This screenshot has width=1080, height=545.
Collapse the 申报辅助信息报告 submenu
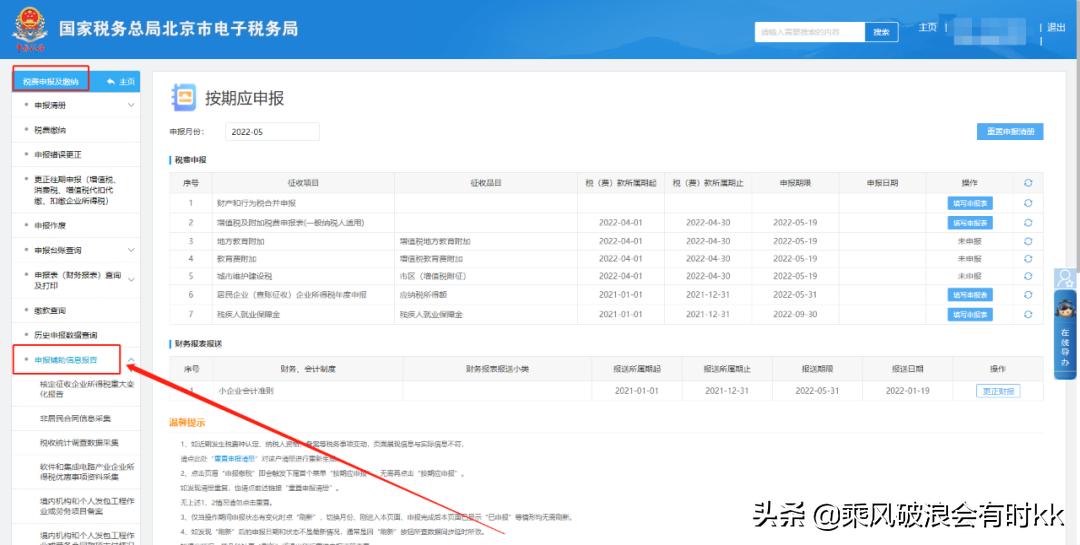pos(131,360)
